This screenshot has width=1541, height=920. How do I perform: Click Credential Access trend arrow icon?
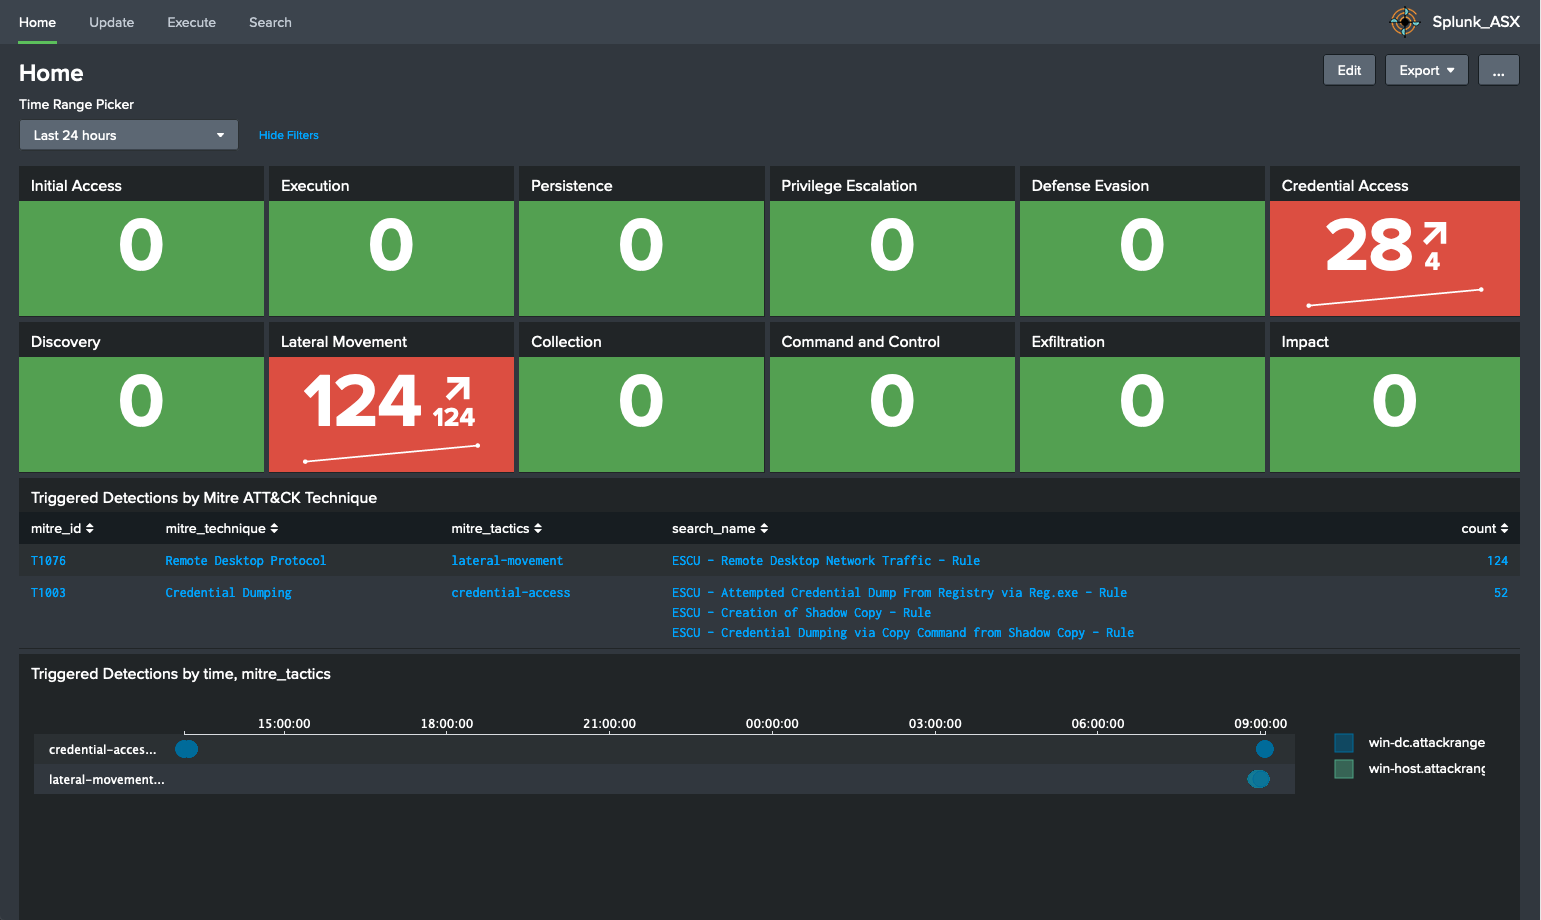pos(1435,235)
